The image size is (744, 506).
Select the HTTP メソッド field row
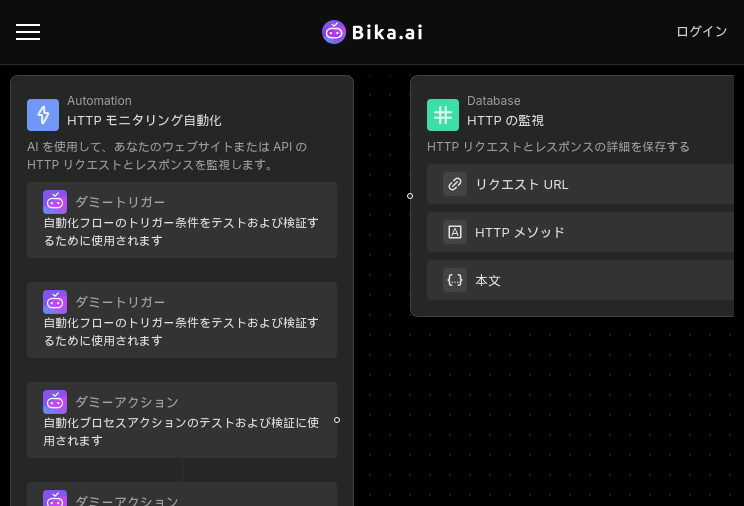pos(580,232)
